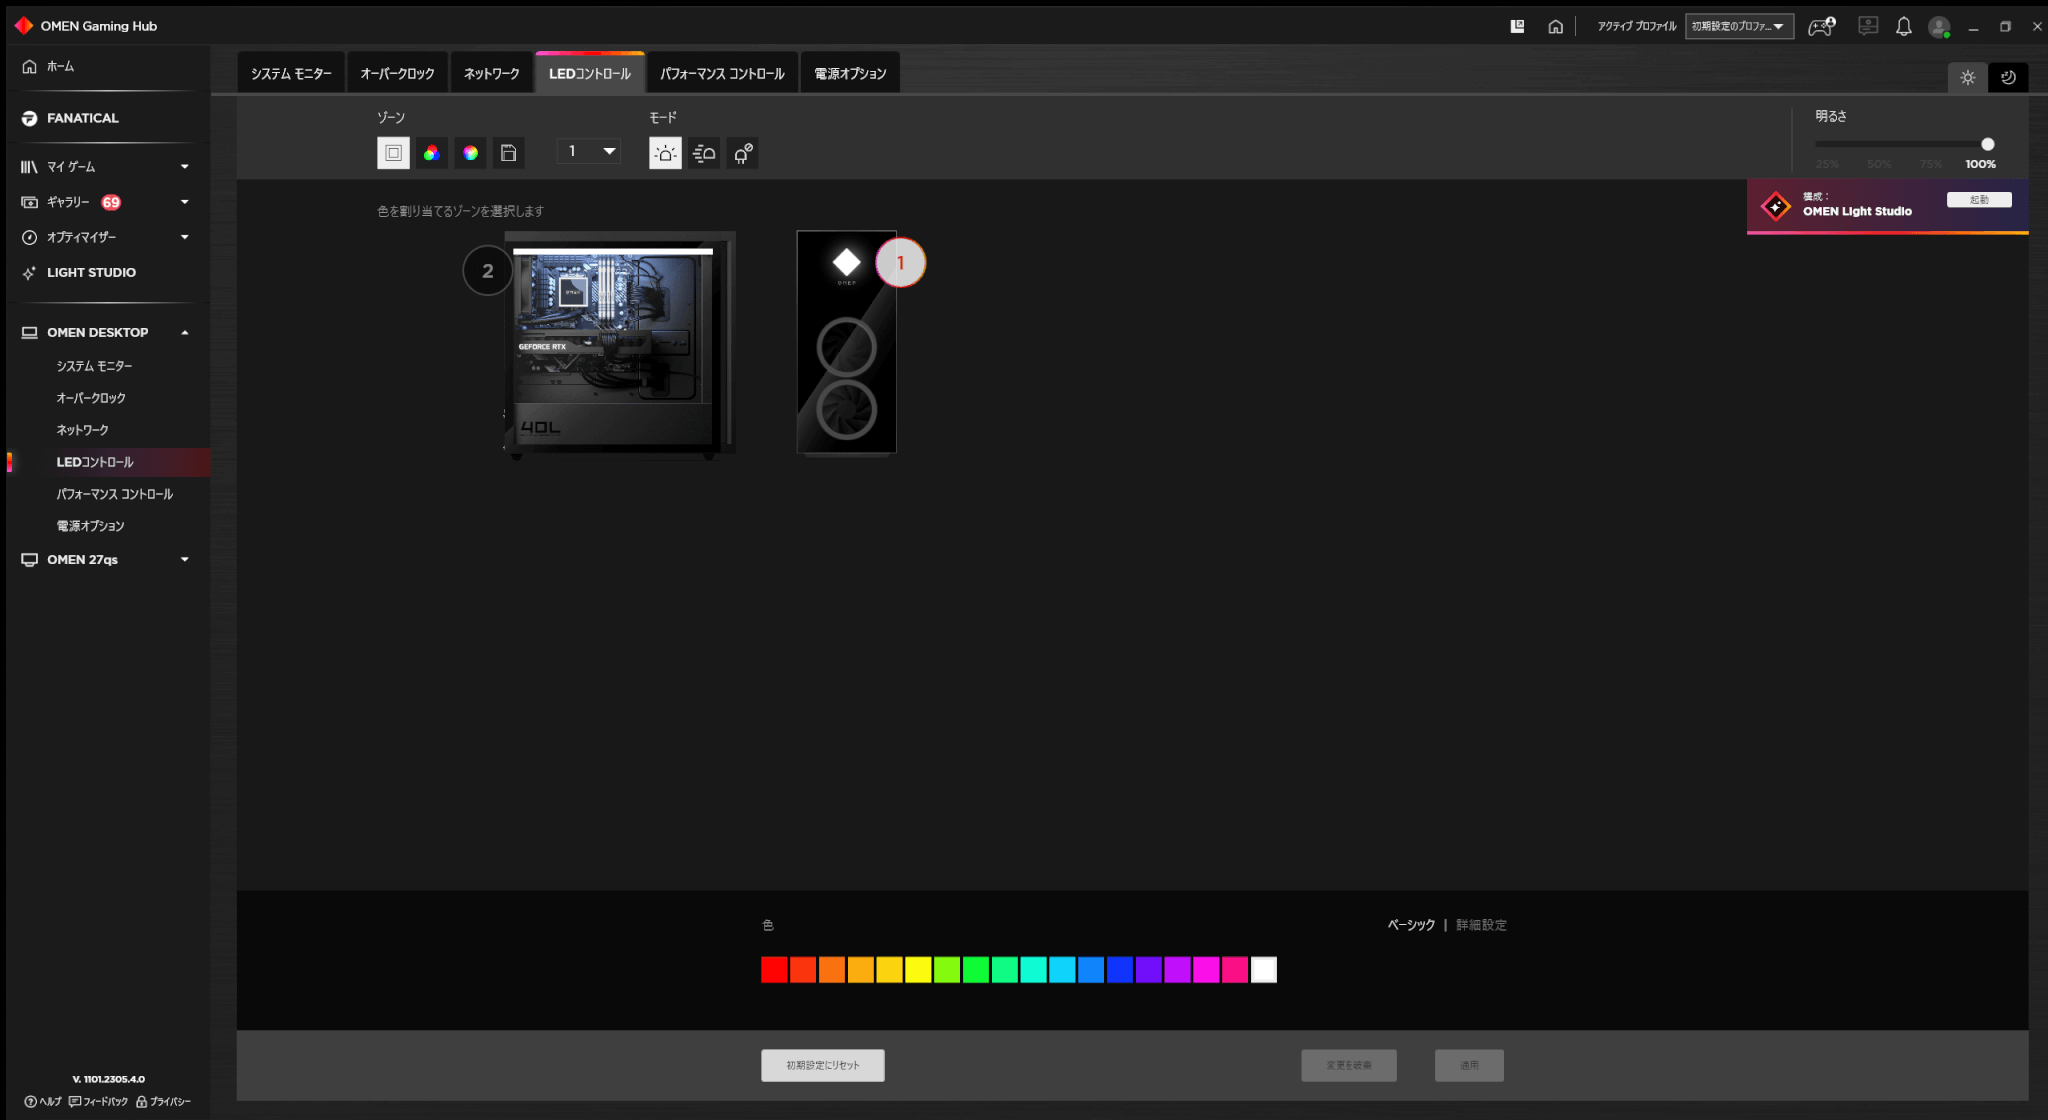Select the animation lighting mode icon

704,153
